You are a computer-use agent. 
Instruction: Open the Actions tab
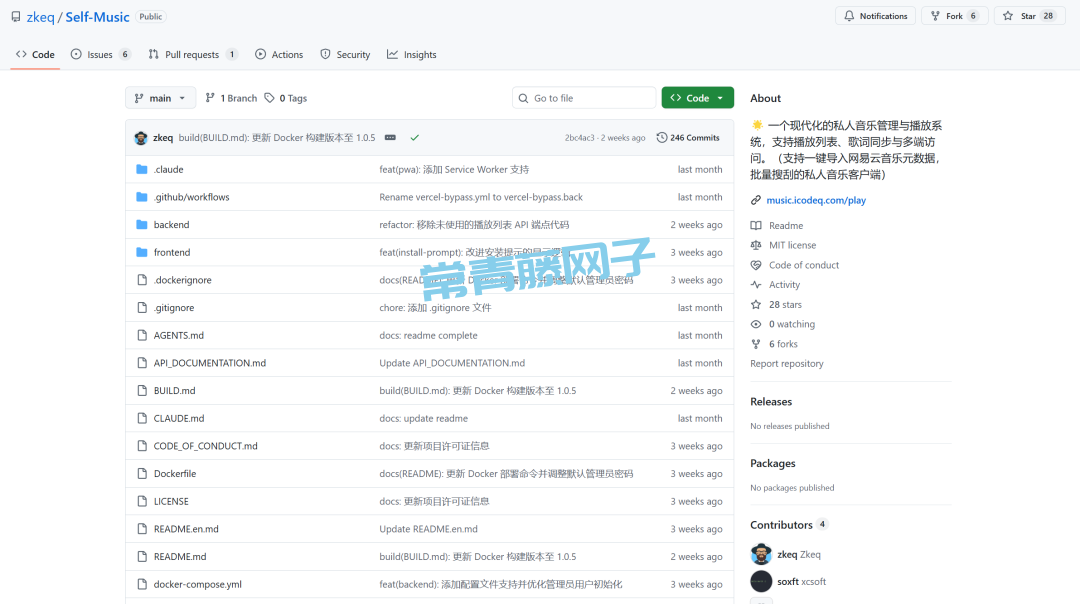coord(279,55)
